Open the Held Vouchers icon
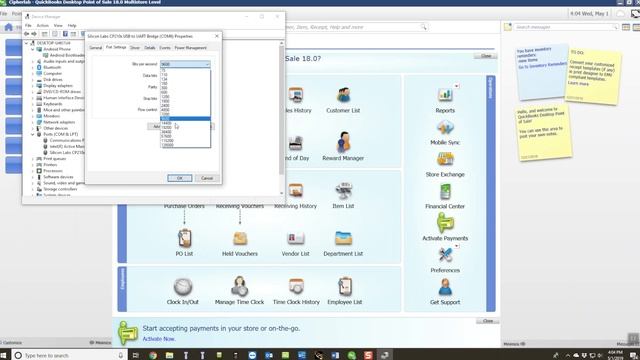Screen dimensions: 640x360 tap(240, 238)
